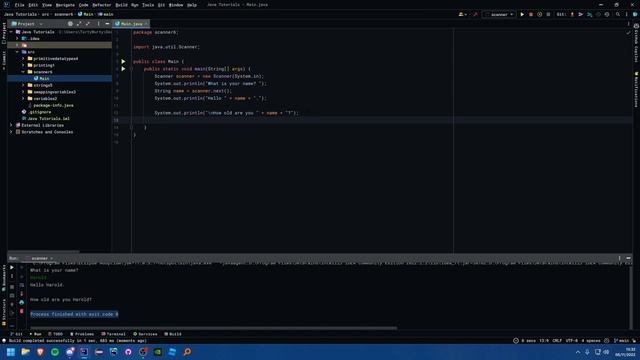
Task: Click the Bookmarks vertical sidebar tab
Action: (4, 278)
